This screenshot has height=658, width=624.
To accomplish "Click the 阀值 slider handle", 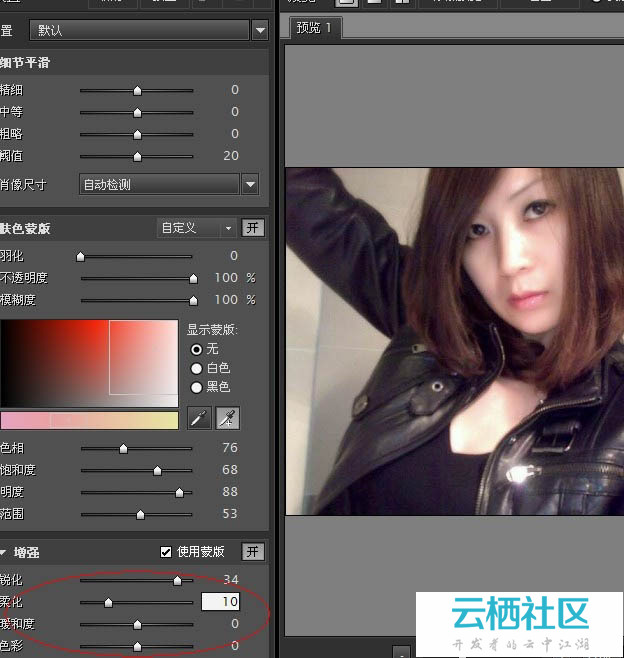I will click(137, 157).
